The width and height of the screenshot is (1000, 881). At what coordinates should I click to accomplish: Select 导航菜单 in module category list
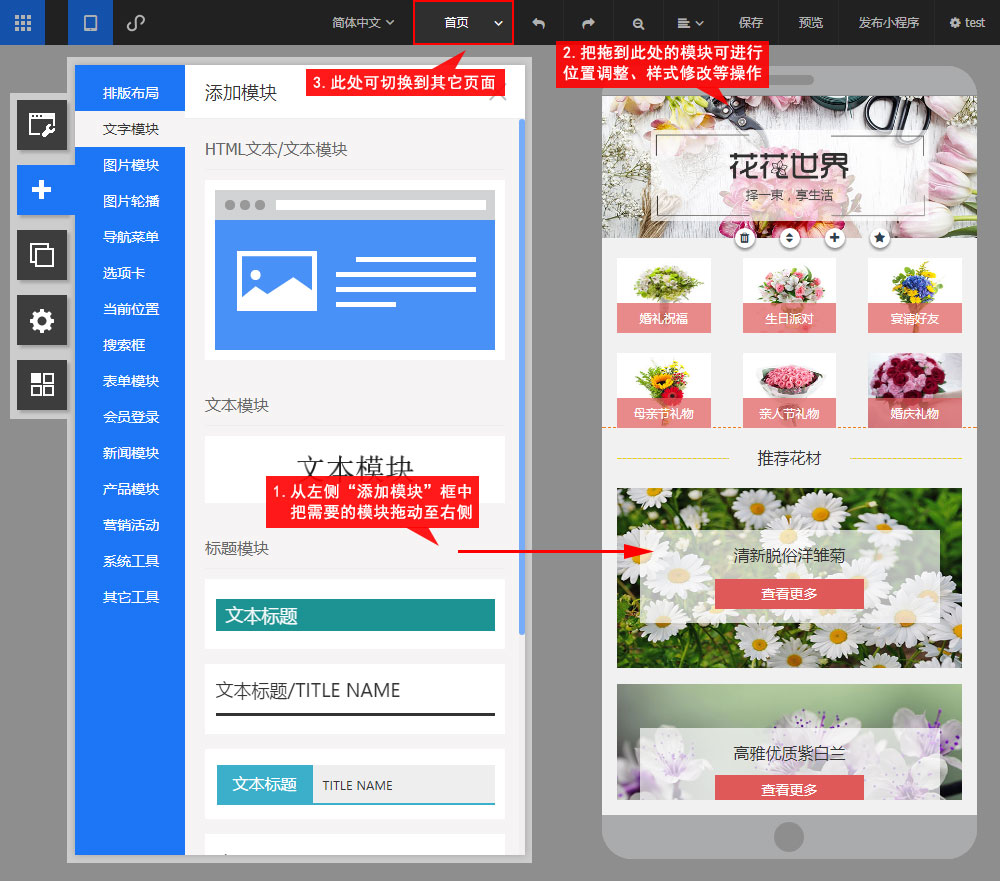pyautogui.click(x=131, y=237)
